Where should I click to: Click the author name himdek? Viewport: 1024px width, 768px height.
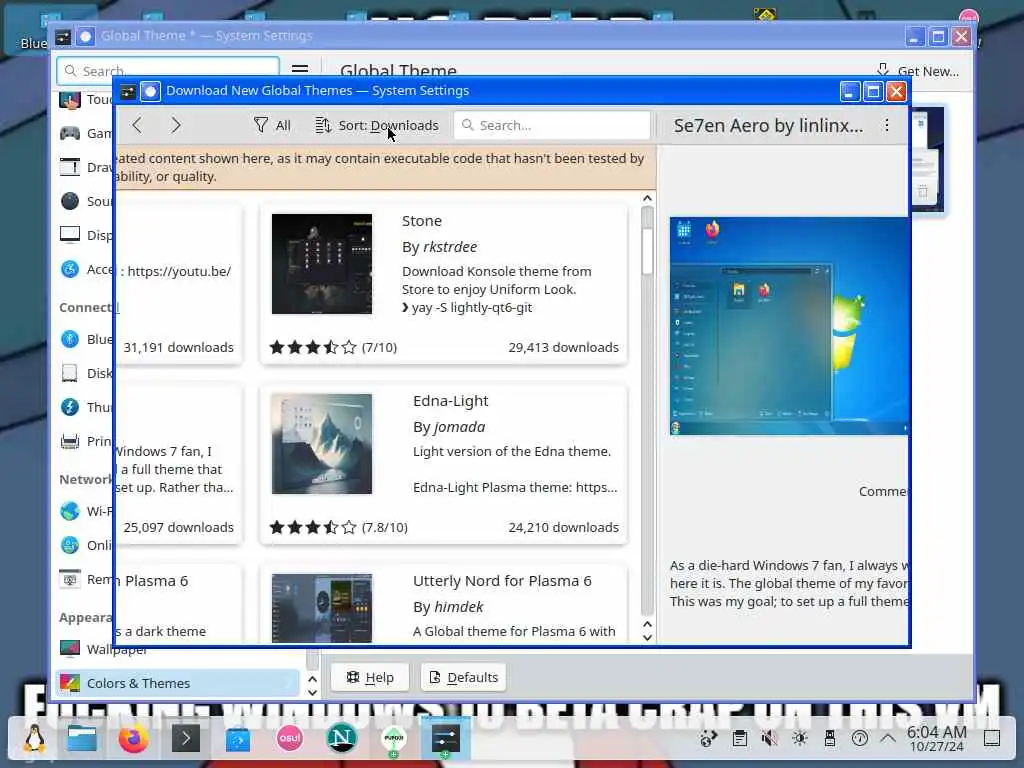click(x=458, y=607)
